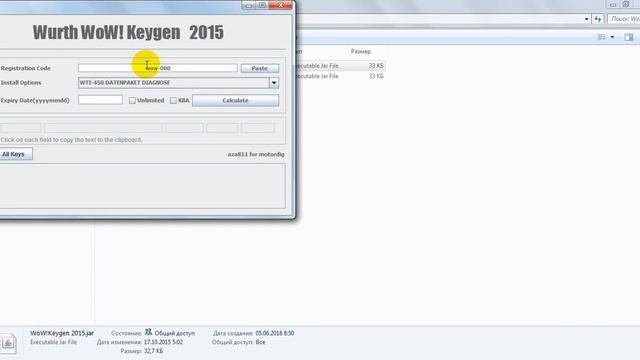Screen dimensions: 640x360
Task: Click the Explorer change view icon
Action: [x=602, y=37]
